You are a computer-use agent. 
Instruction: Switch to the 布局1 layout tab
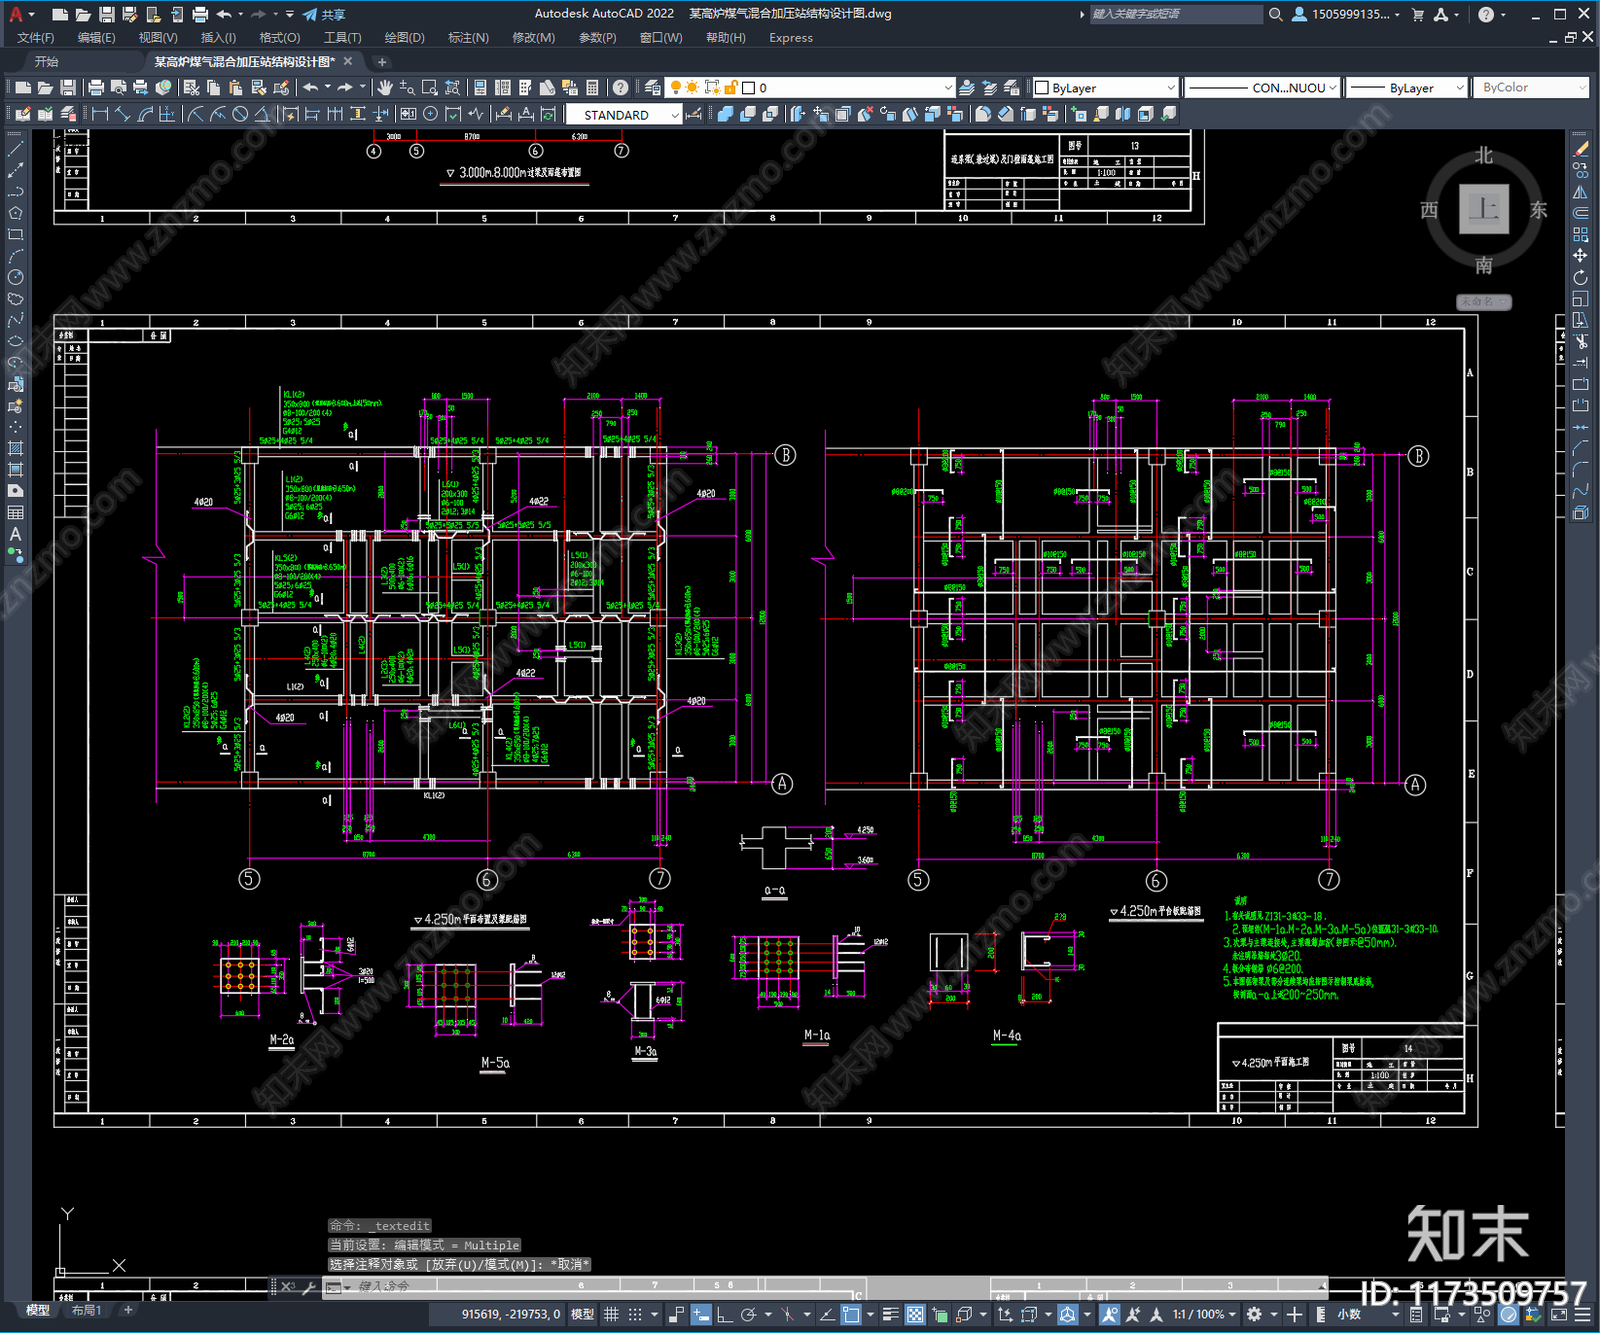tap(86, 1310)
